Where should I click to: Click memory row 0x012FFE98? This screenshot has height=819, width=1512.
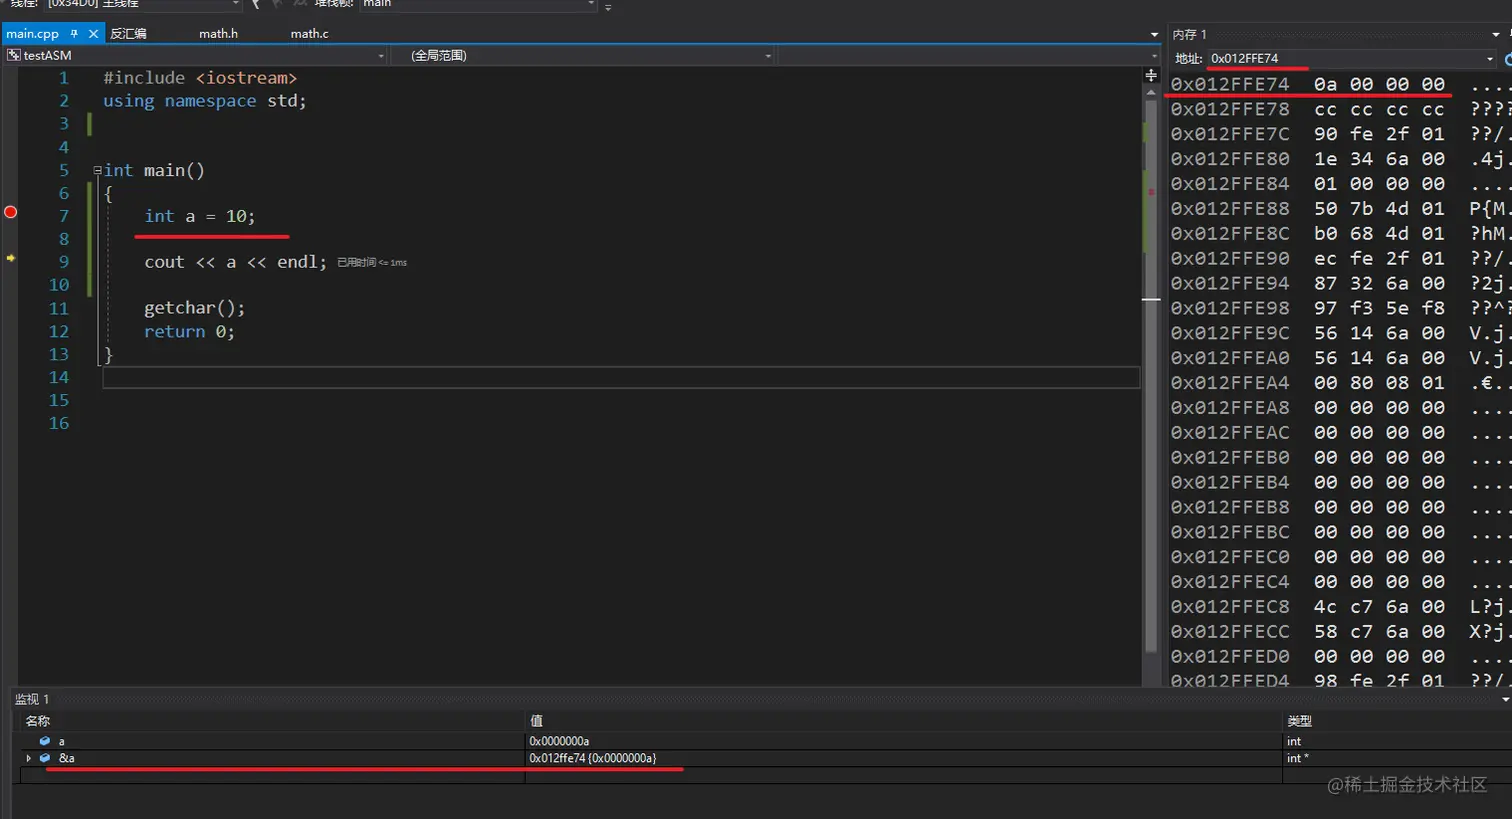1340,309
